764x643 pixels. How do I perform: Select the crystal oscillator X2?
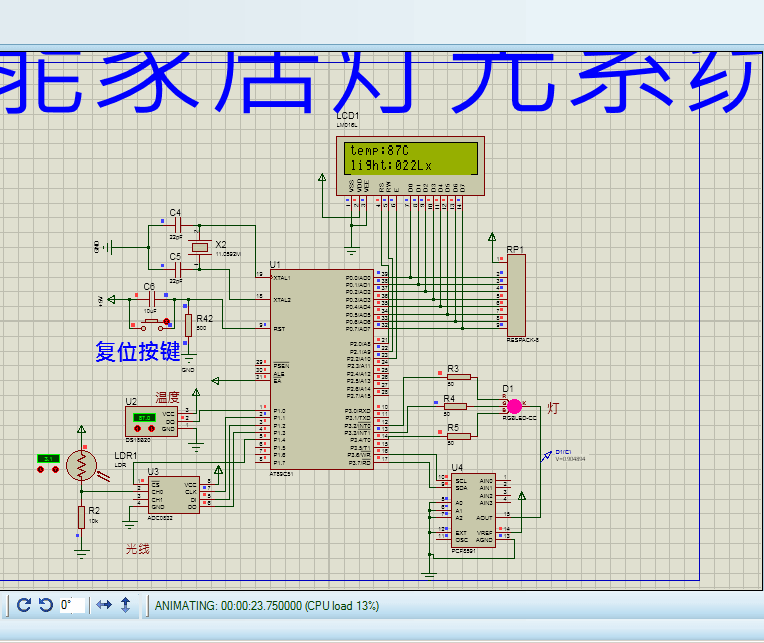[x=201, y=247]
